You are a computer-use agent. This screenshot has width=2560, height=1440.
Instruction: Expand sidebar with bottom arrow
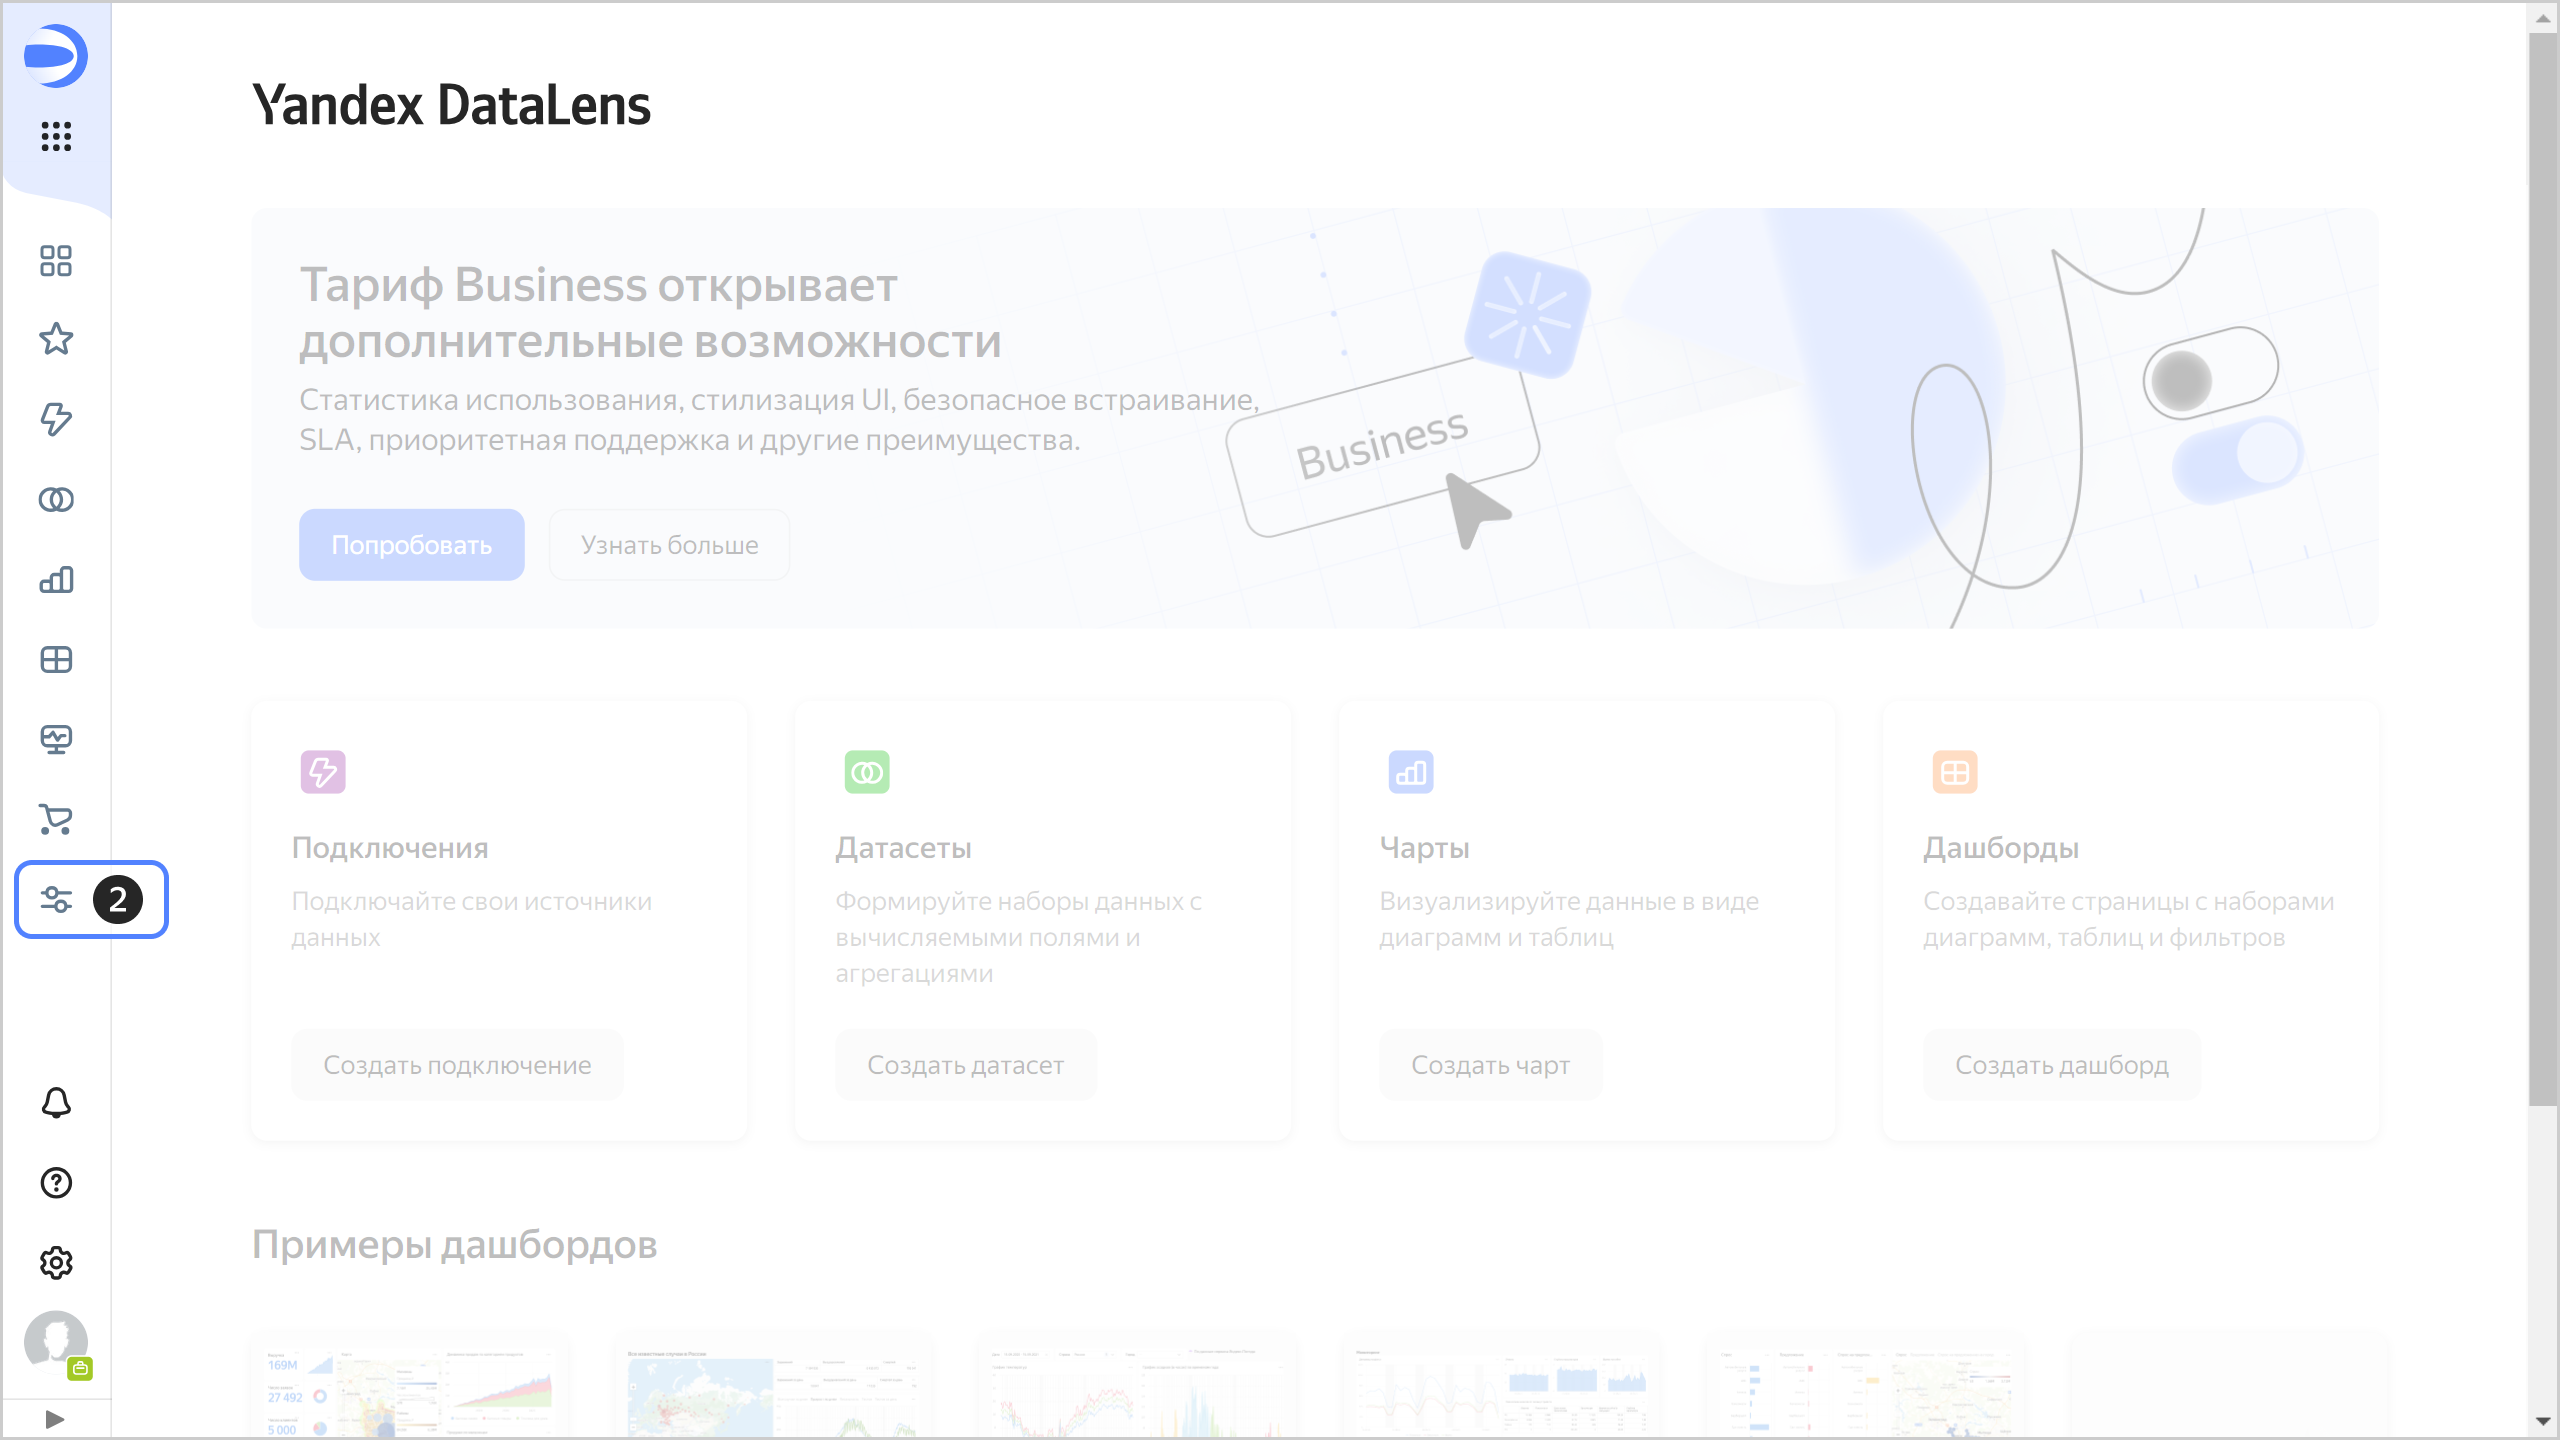tap(55, 1419)
